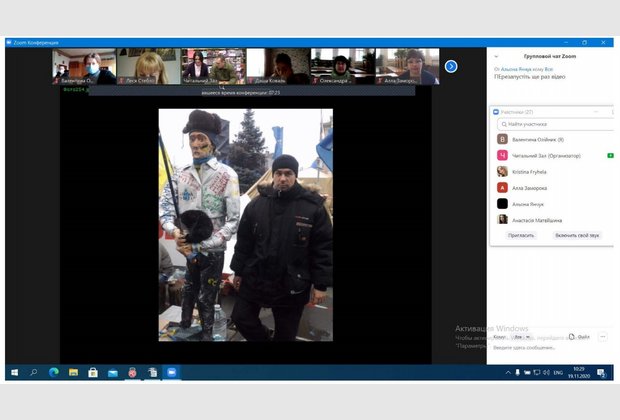Open the Microsoft Store taskbar icon
This screenshot has height=420, width=620.
[x=93, y=372]
